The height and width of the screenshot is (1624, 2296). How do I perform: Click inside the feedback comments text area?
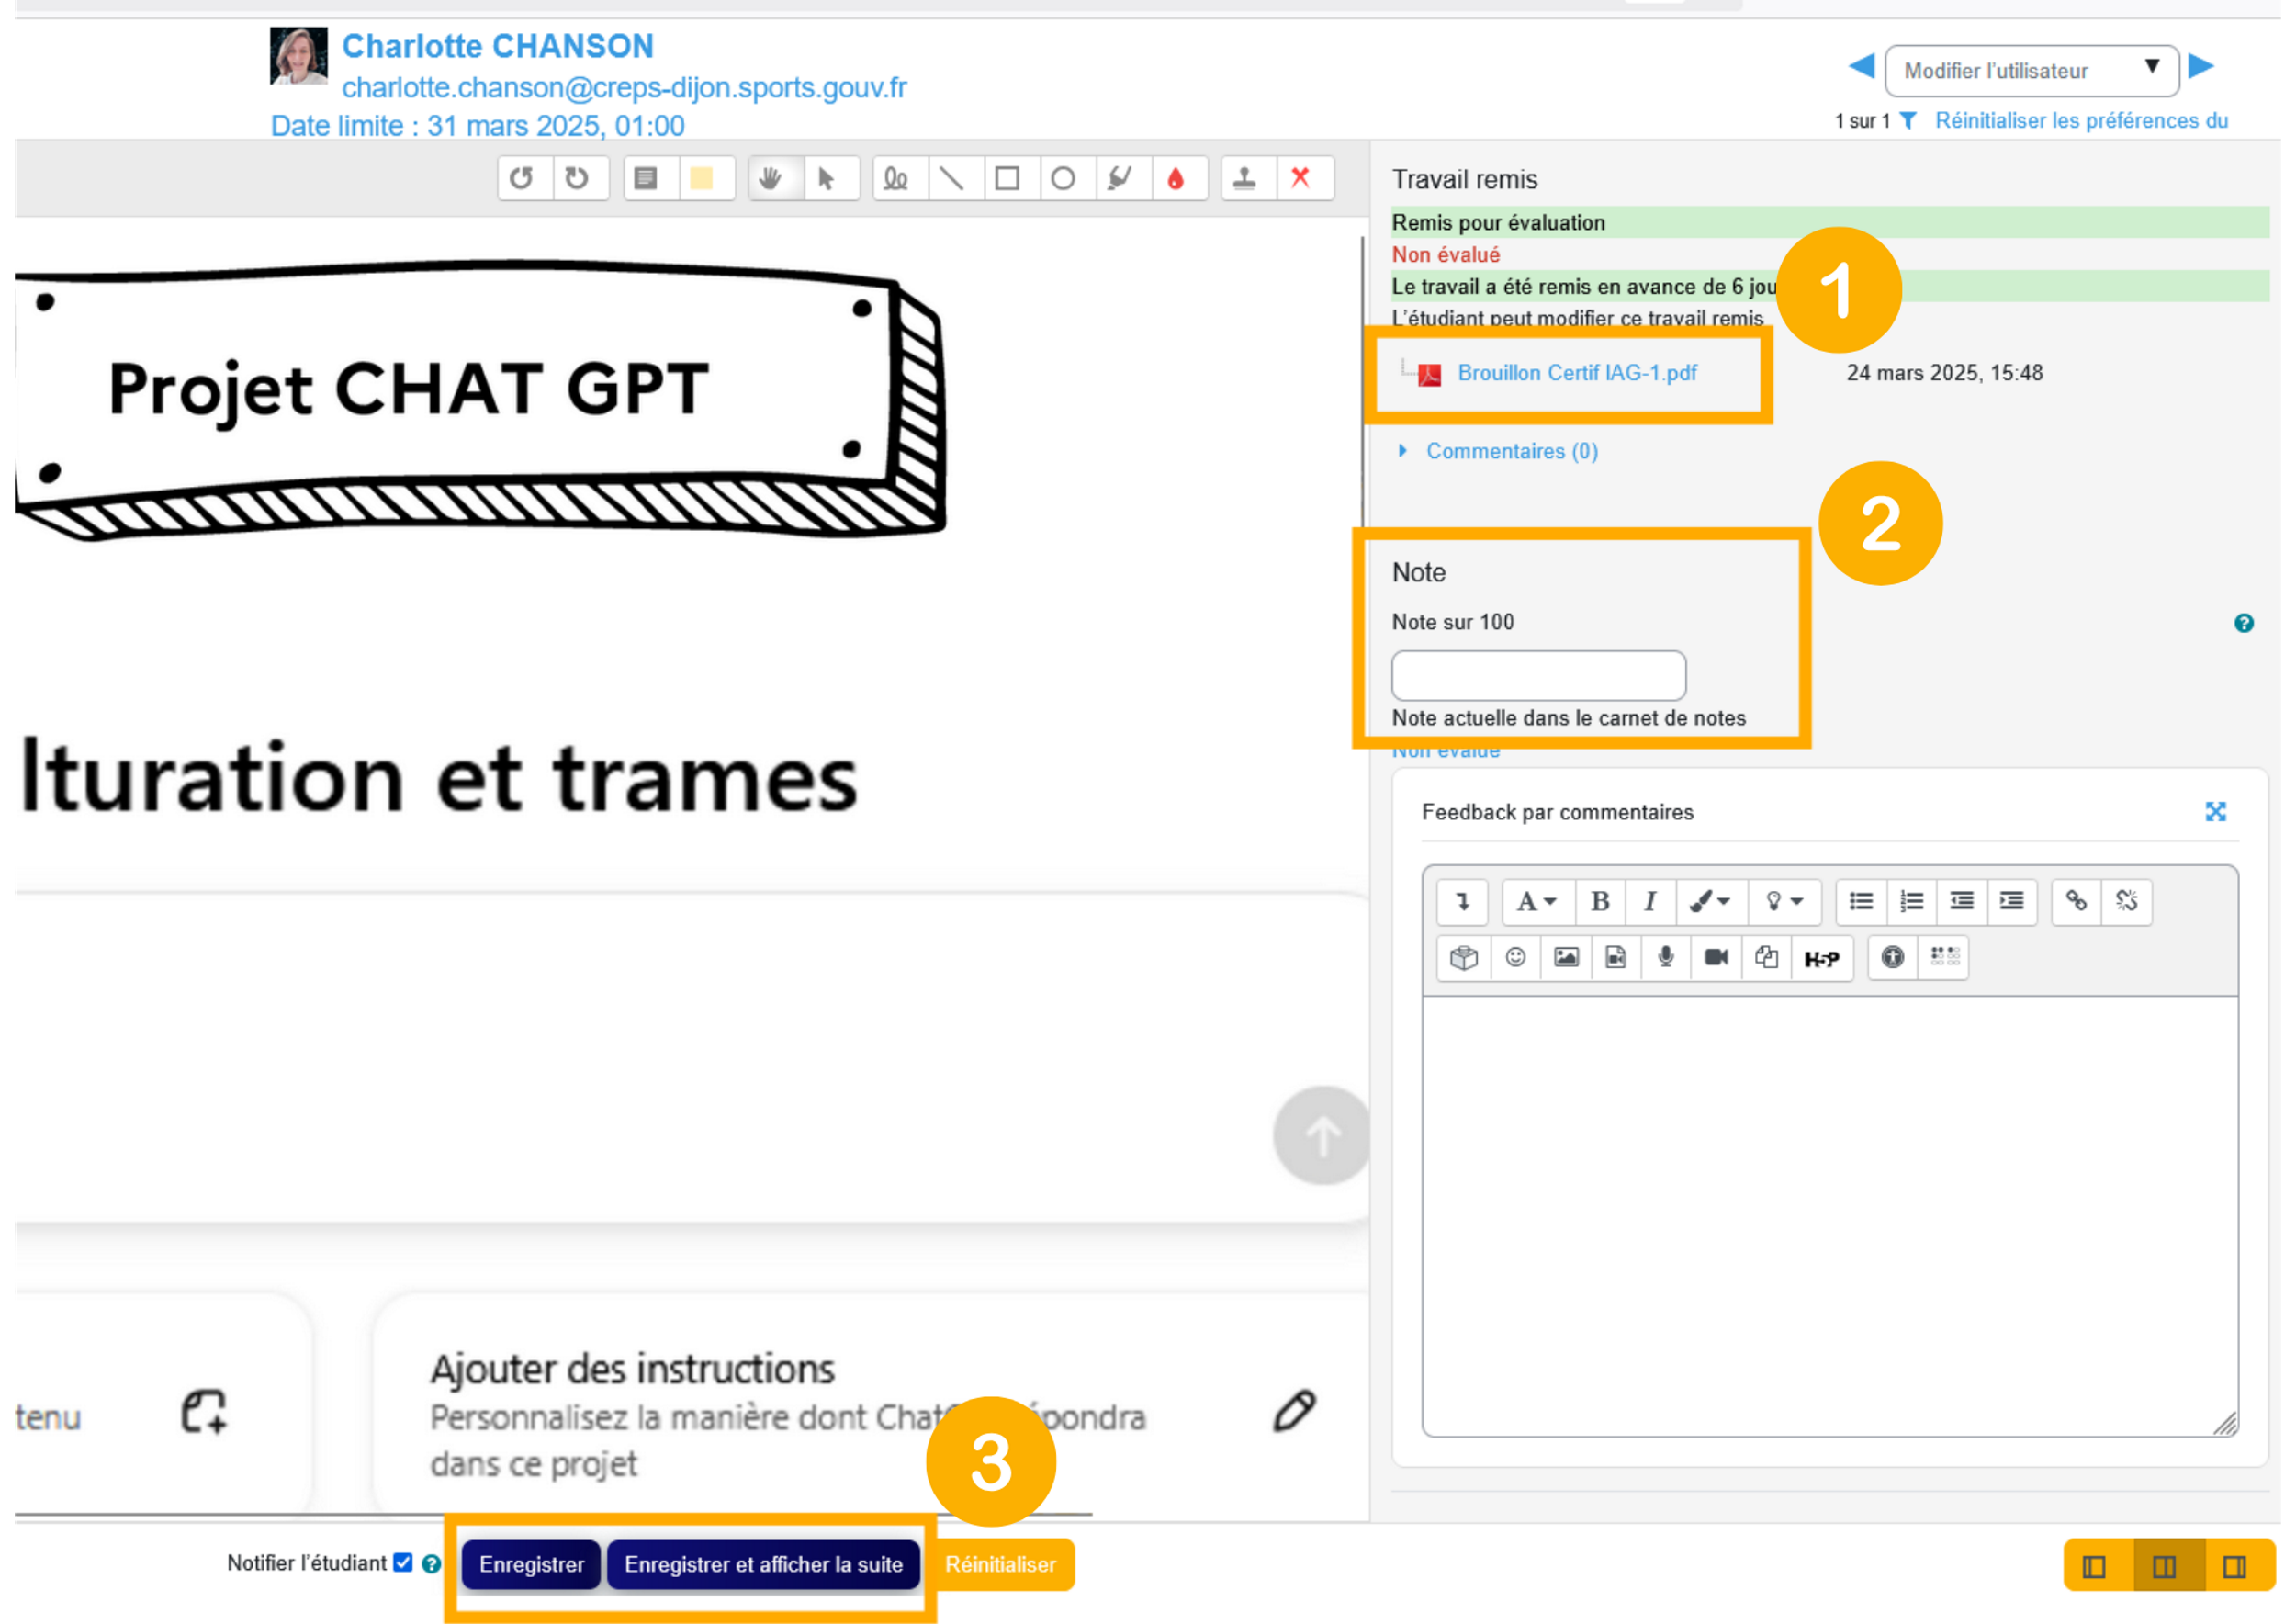tap(1831, 1217)
